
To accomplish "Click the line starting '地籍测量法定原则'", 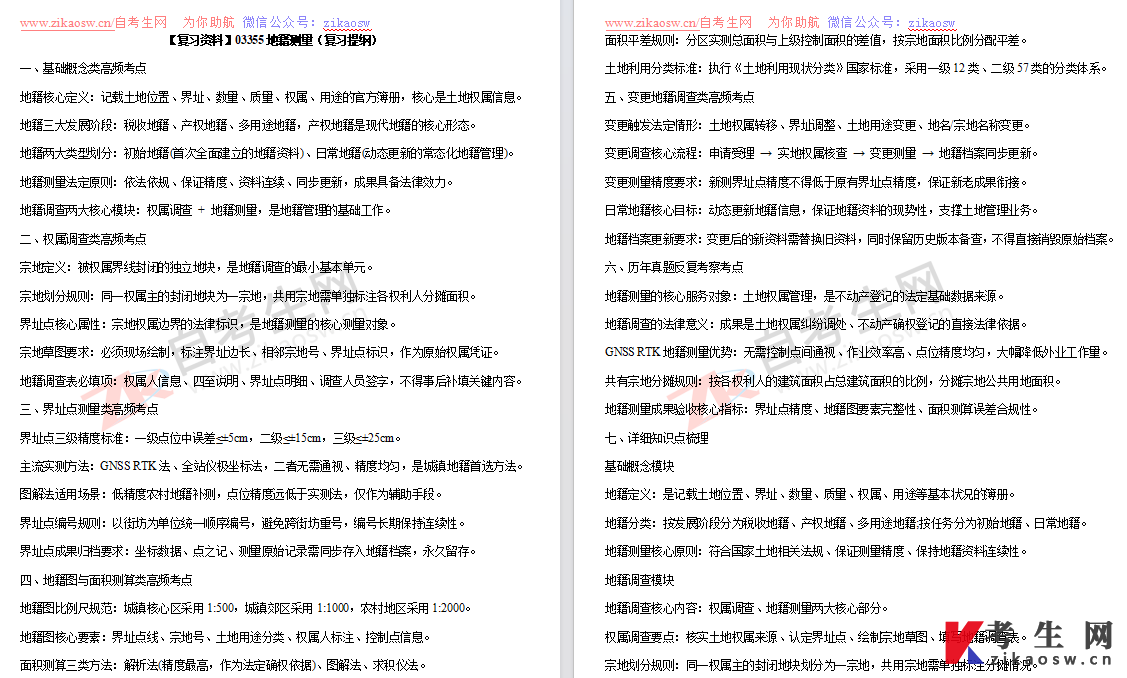I will (236, 182).
